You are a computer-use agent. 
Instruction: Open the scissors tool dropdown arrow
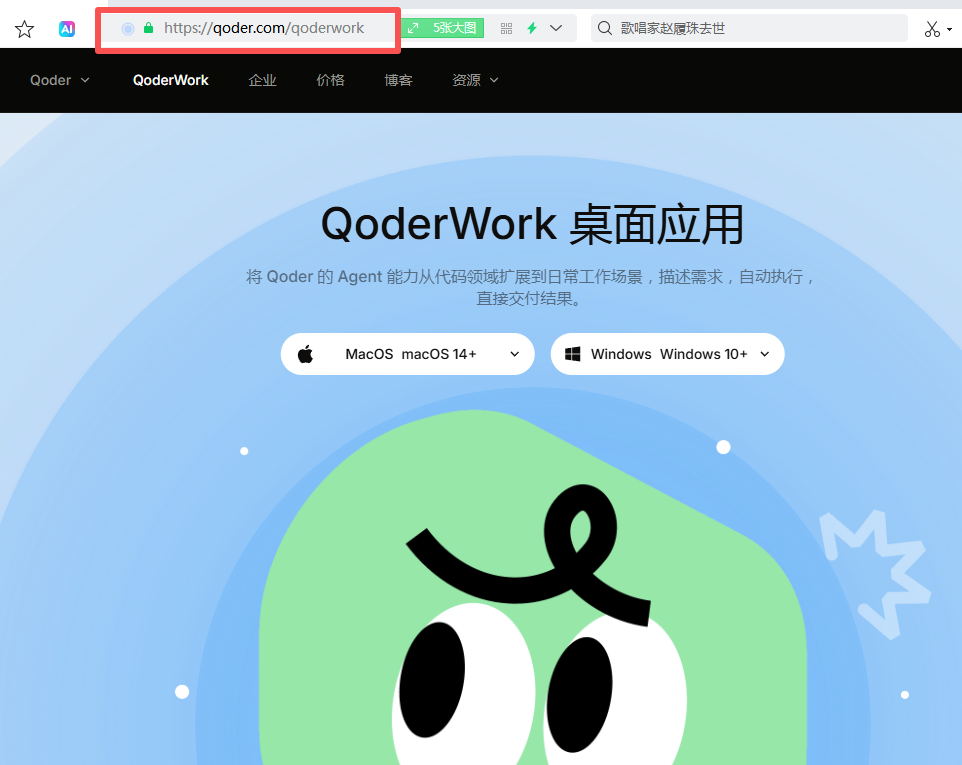[x=950, y=29]
